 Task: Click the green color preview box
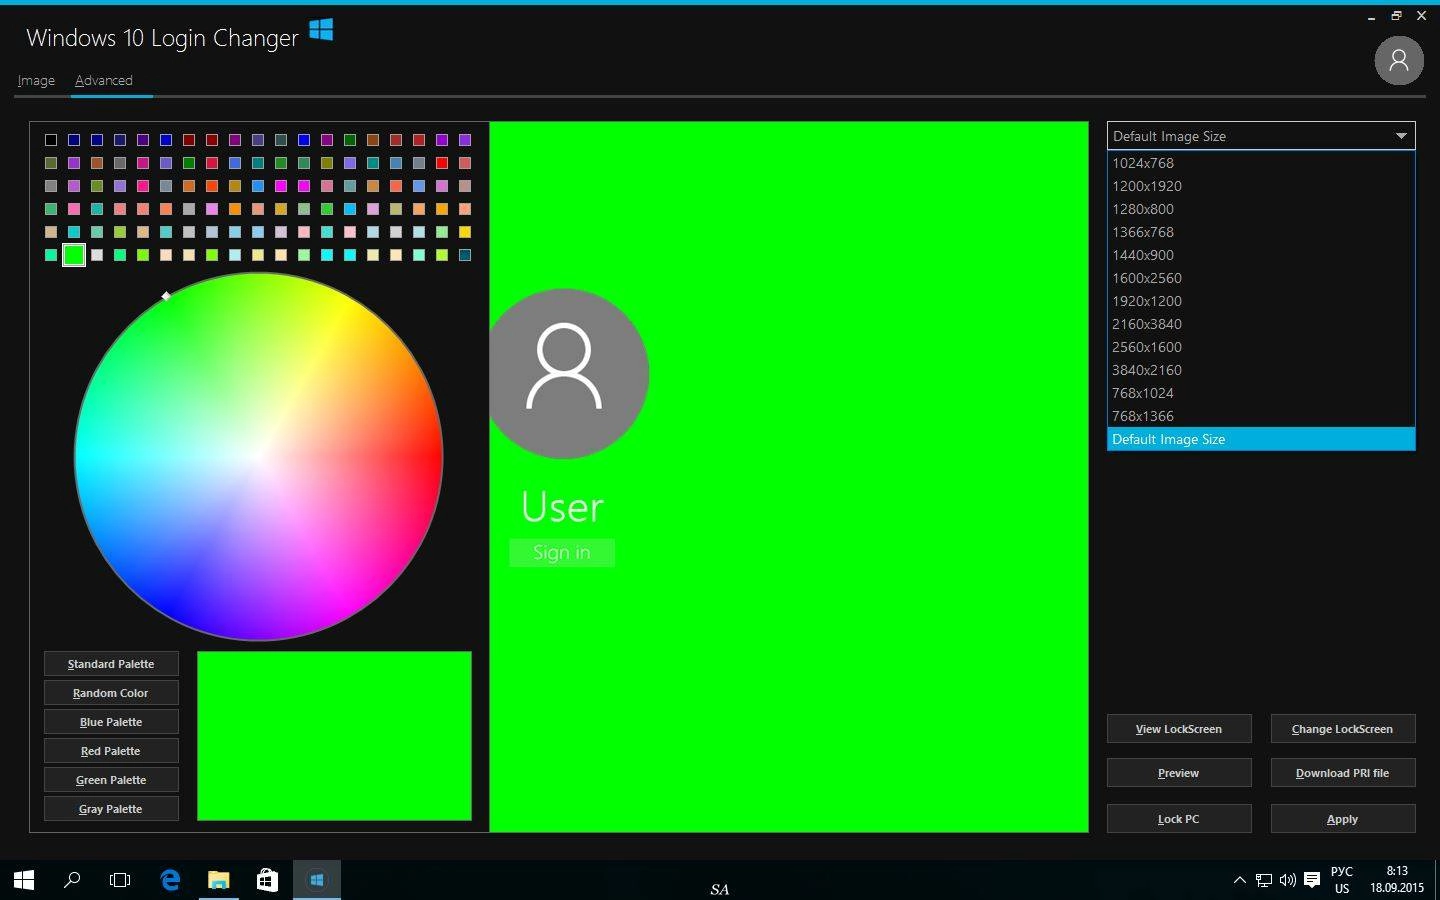click(334, 736)
